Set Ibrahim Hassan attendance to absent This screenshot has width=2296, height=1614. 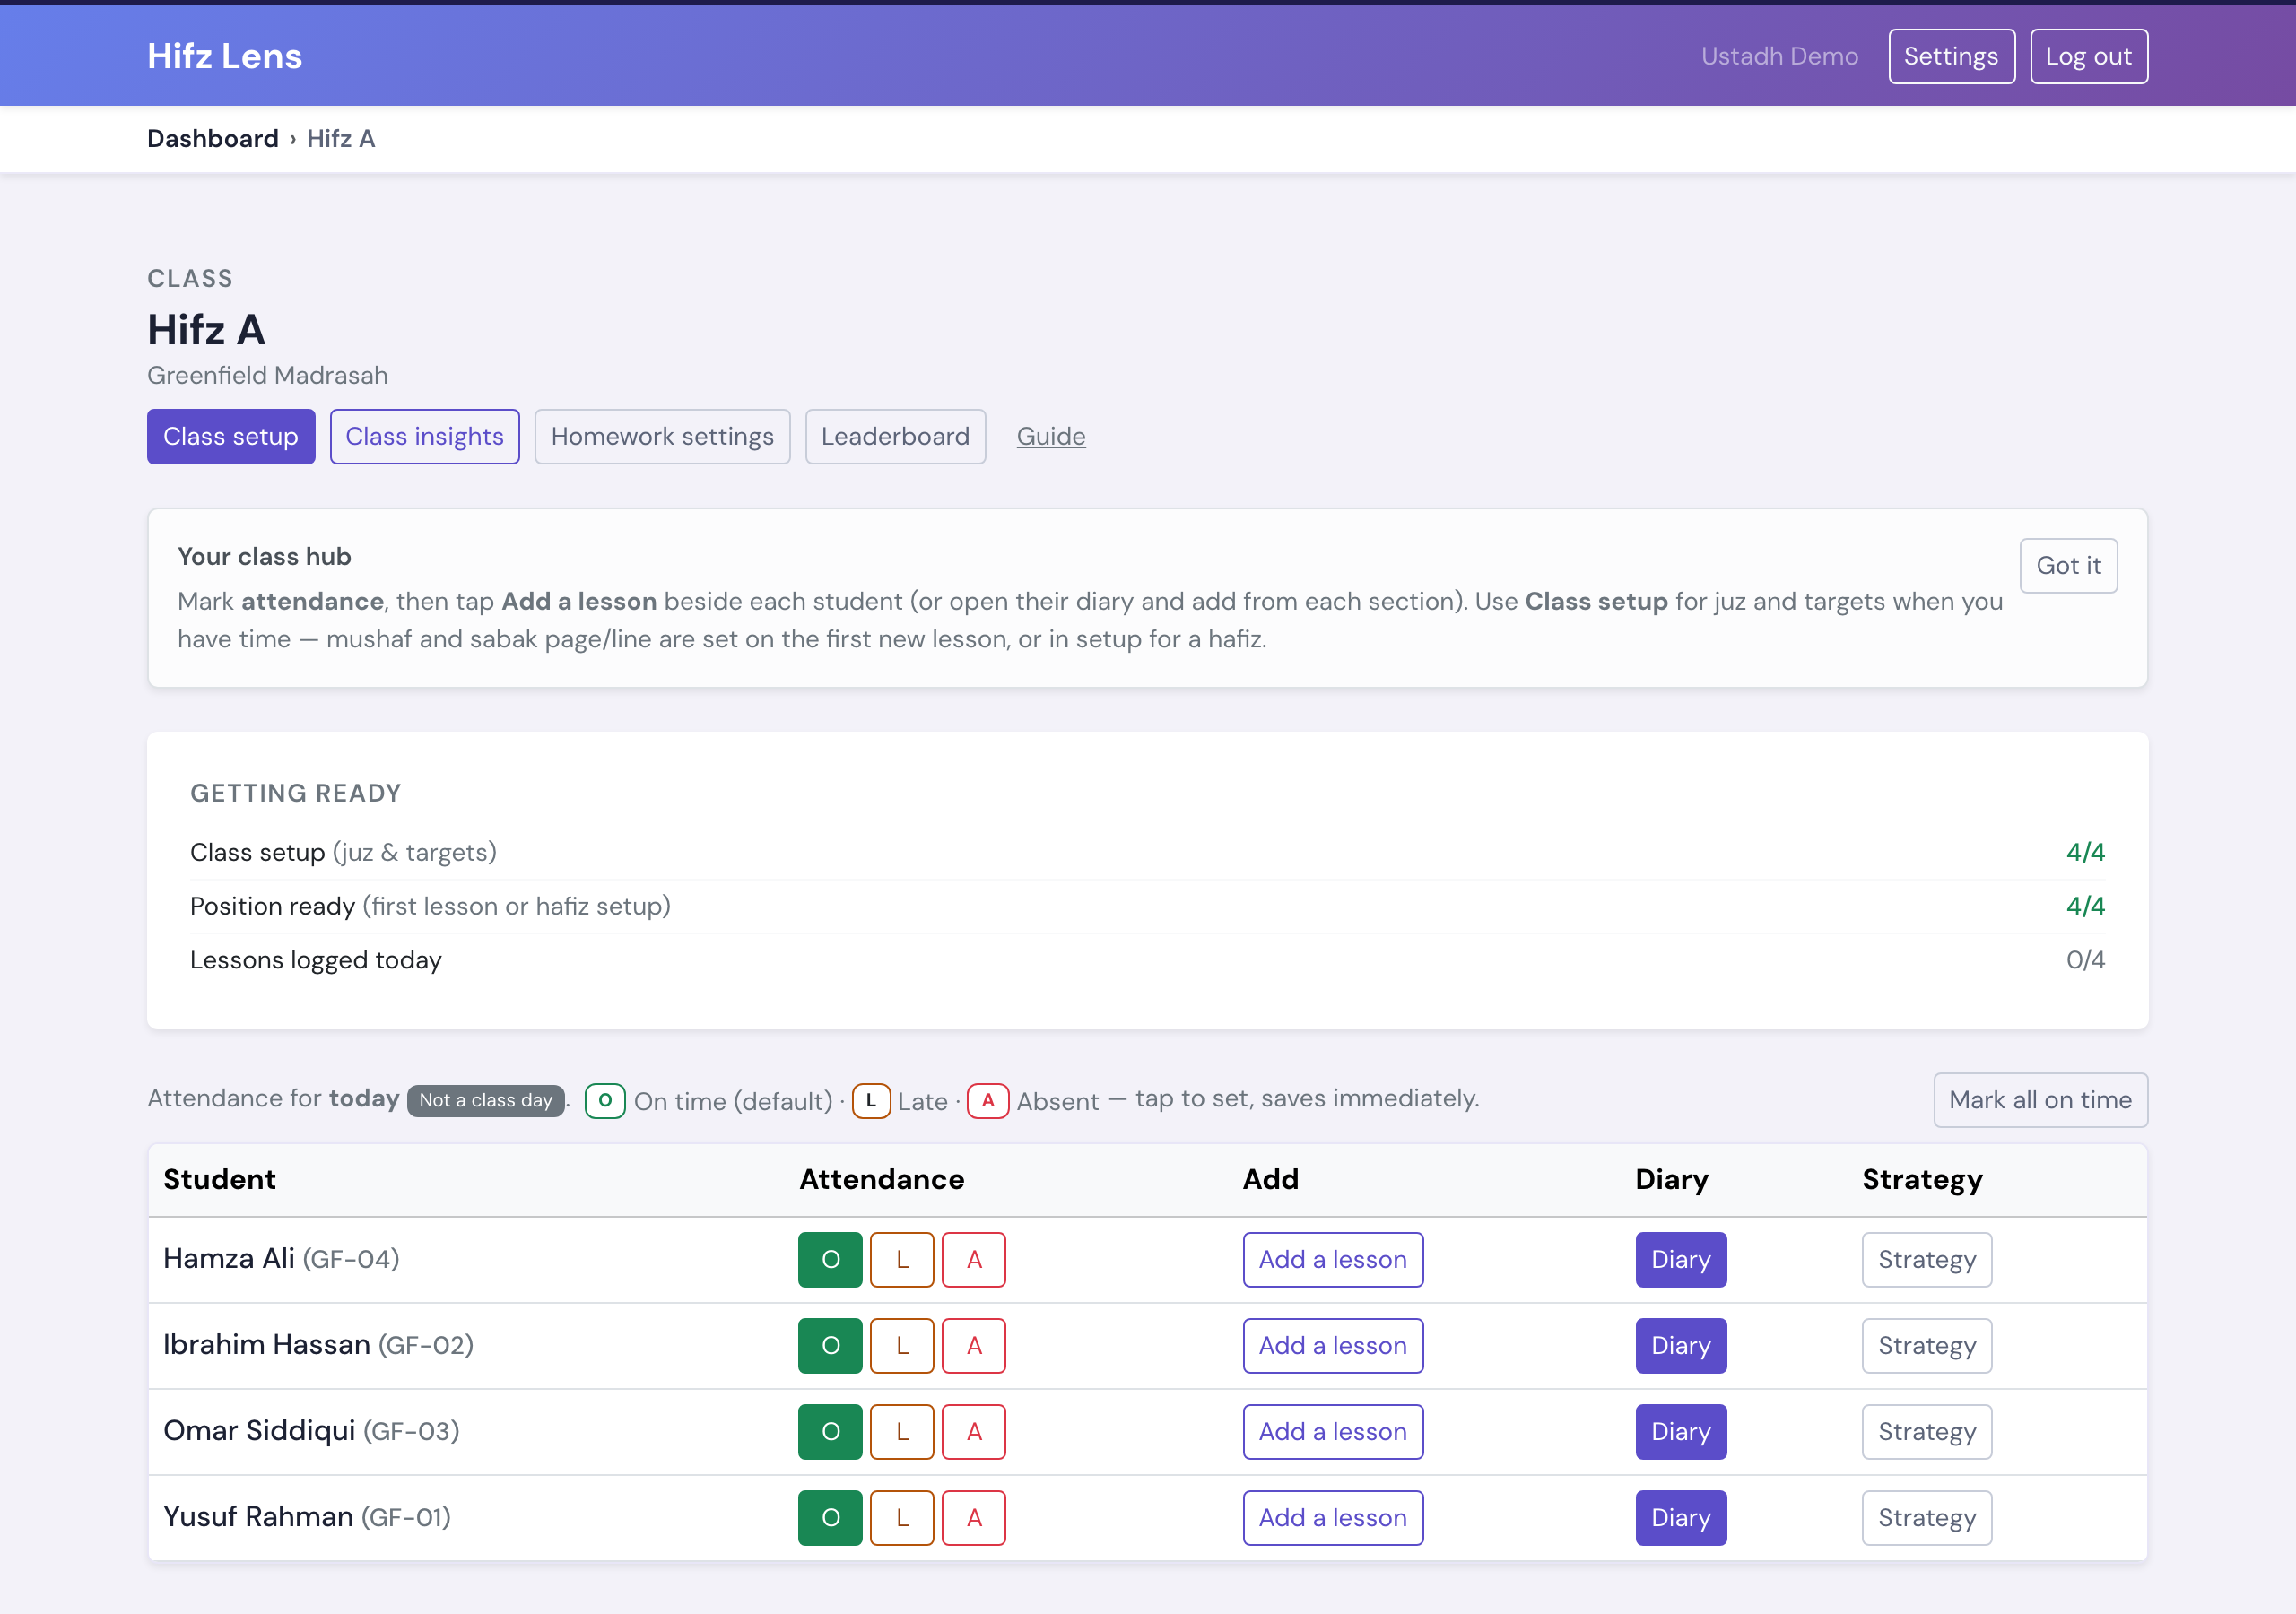pyautogui.click(x=974, y=1345)
